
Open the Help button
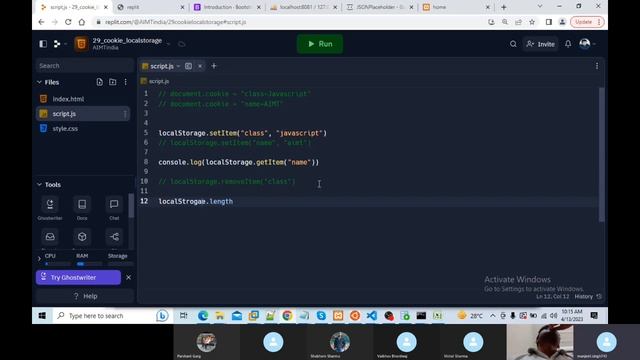pyautogui.click(x=85, y=296)
